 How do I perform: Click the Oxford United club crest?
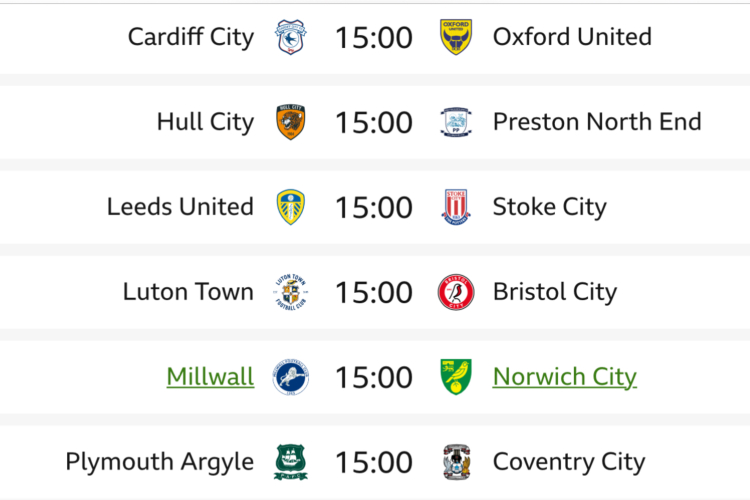click(456, 37)
